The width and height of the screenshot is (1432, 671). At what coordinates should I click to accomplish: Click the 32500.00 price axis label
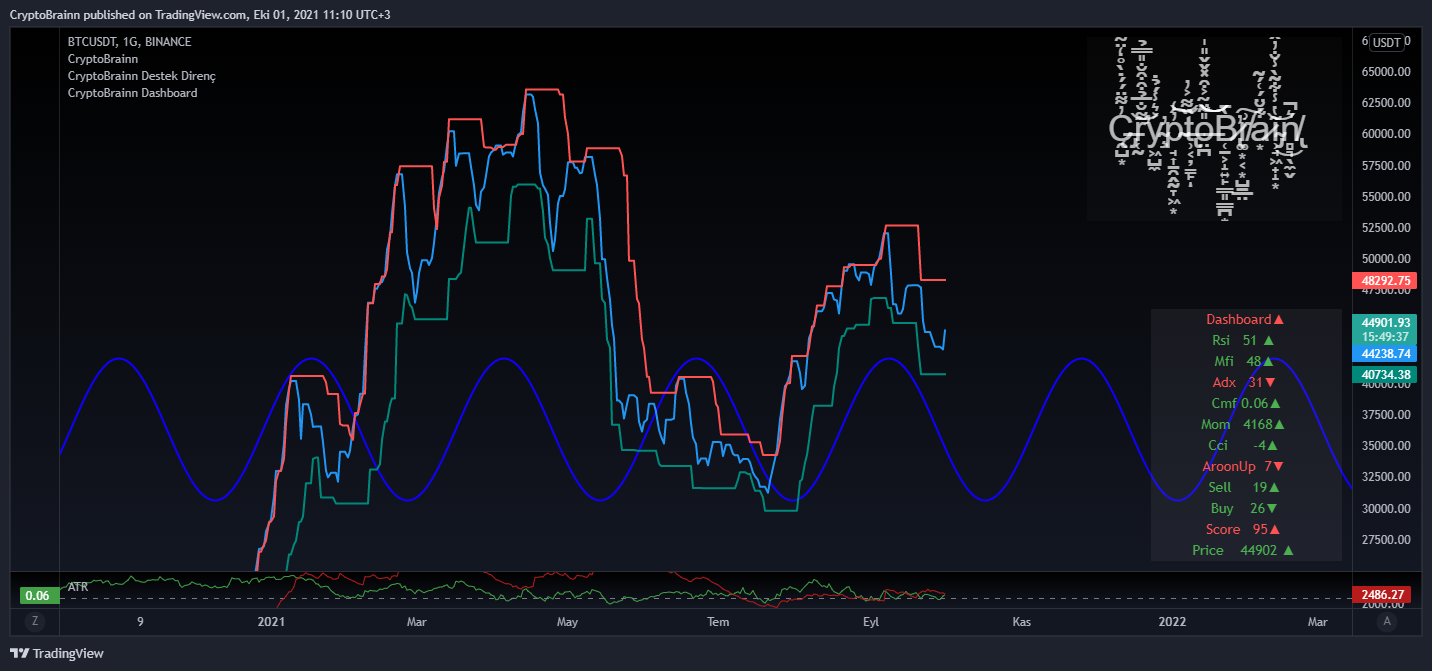(1386, 477)
